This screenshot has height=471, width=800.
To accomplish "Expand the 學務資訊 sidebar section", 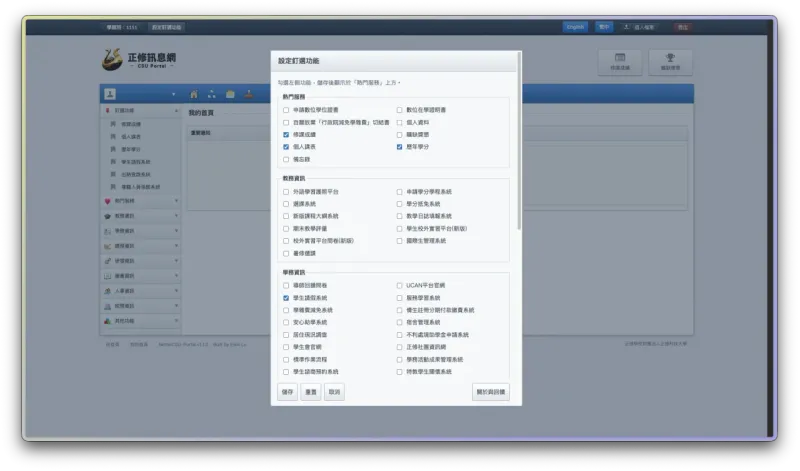I will pos(141,231).
